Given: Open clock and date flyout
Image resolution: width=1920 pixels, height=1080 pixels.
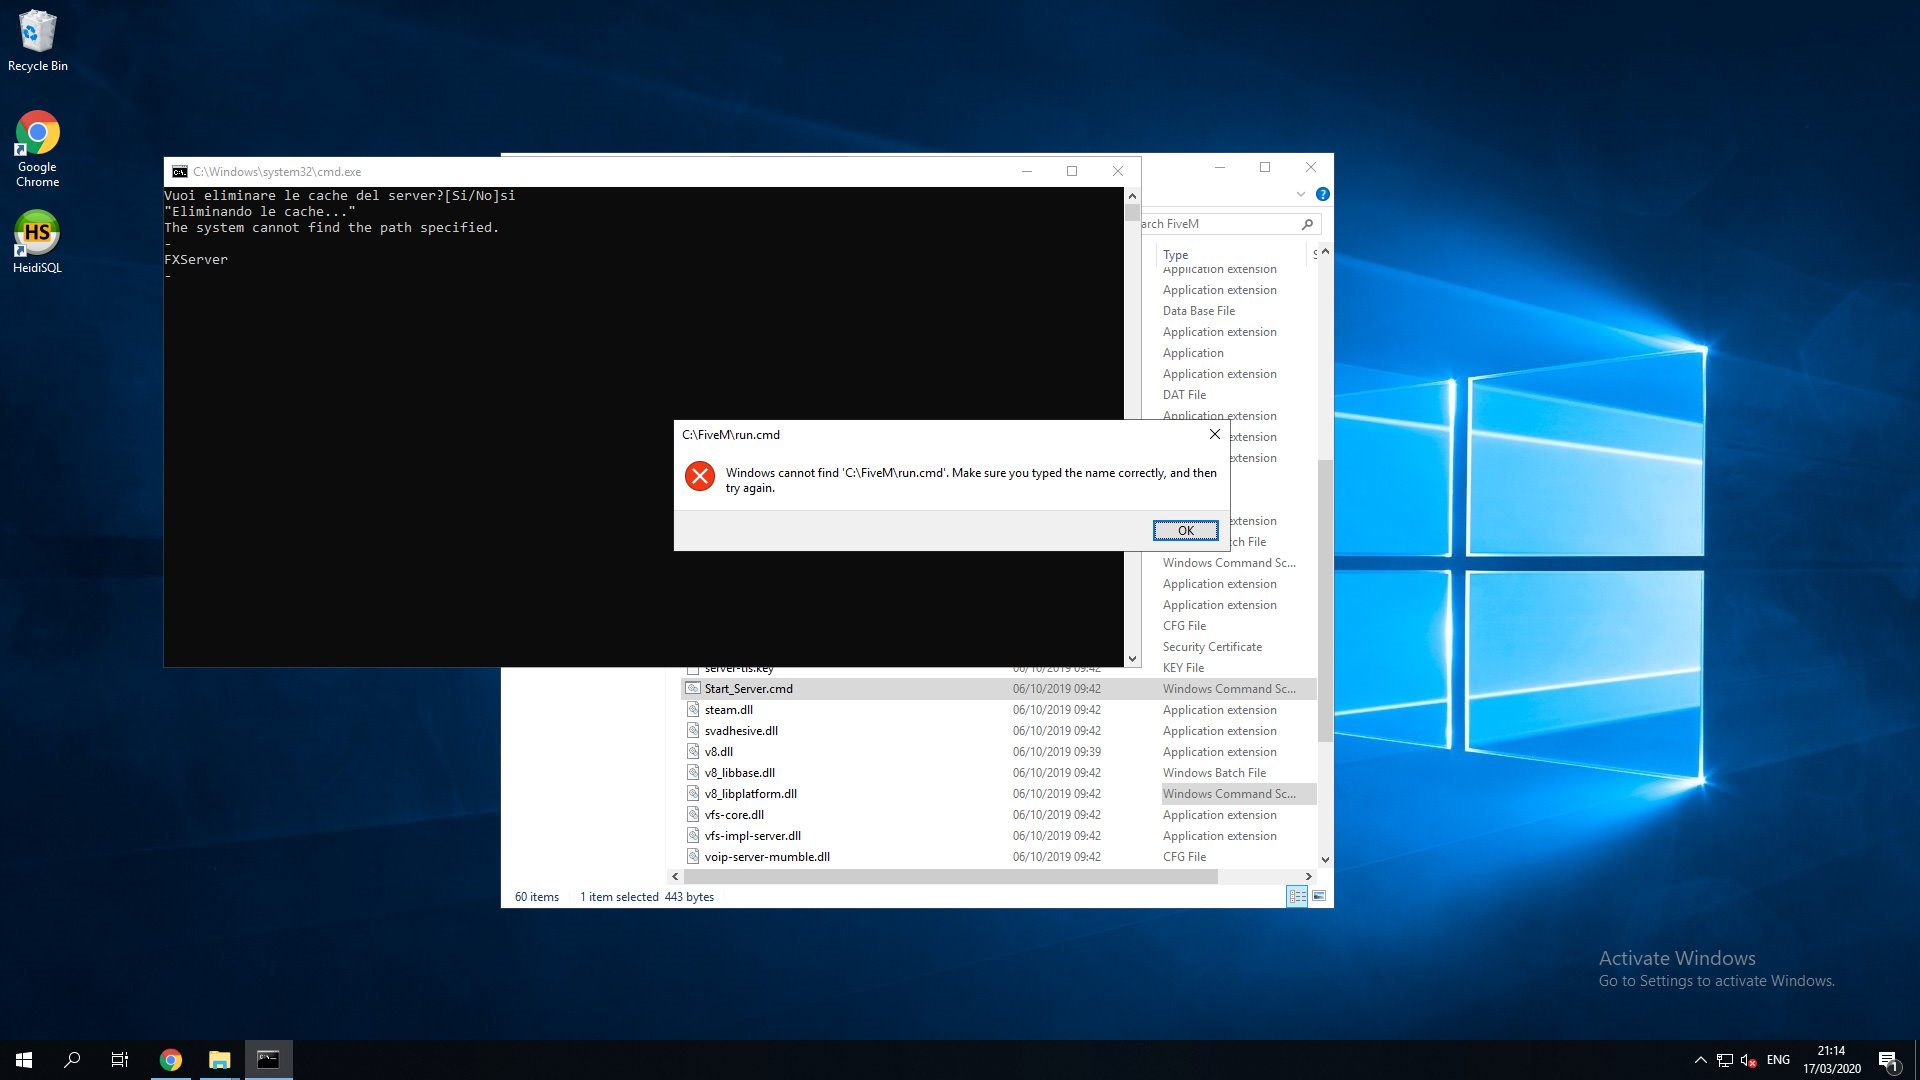Looking at the screenshot, I should click(x=1832, y=1060).
